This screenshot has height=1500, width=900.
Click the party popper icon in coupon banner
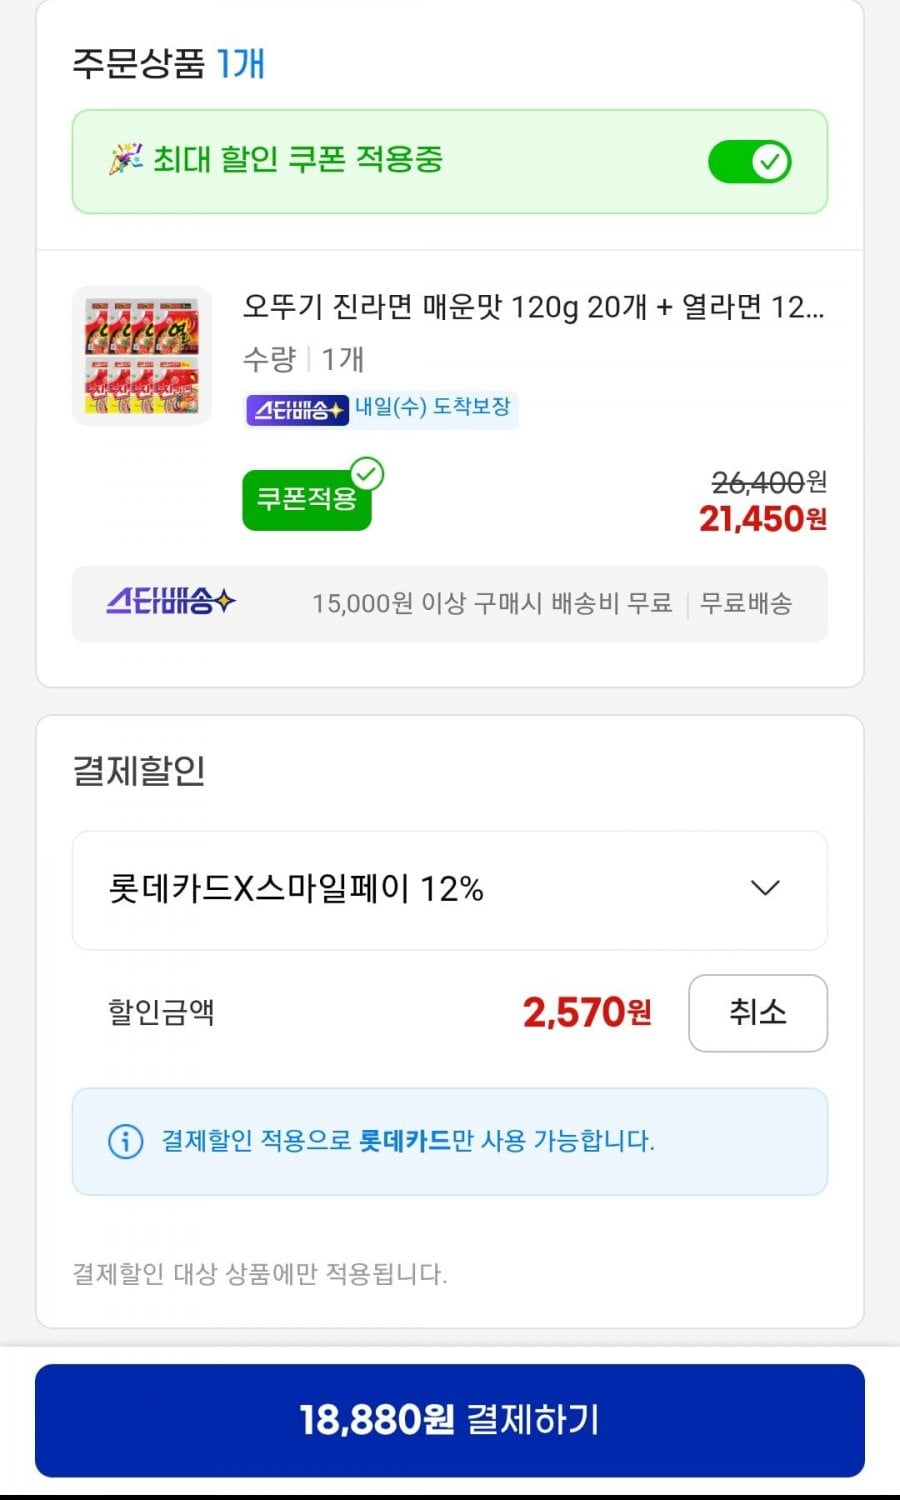125,160
